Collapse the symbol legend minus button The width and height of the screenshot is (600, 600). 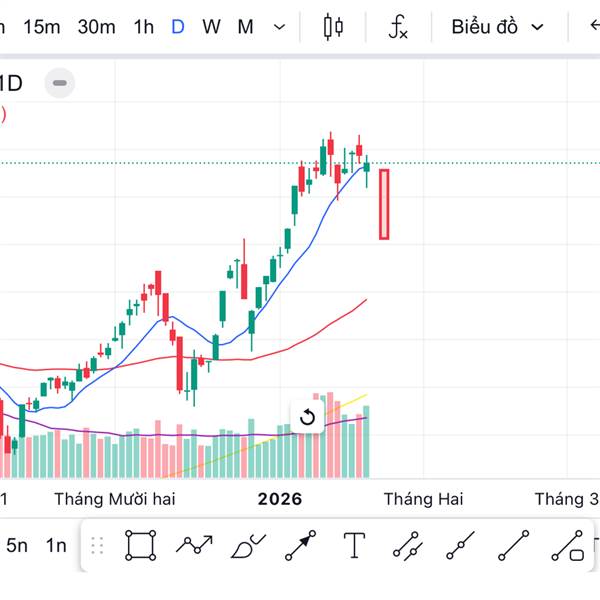pyautogui.click(x=61, y=83)
